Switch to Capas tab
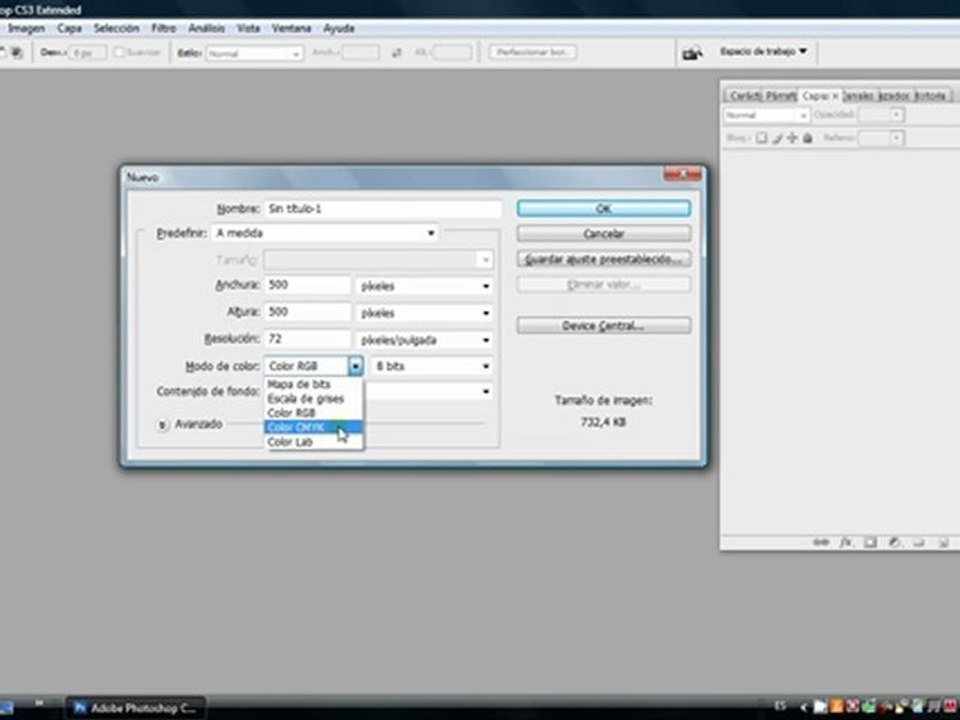960x720 pixels. click(x=819, y=96)
